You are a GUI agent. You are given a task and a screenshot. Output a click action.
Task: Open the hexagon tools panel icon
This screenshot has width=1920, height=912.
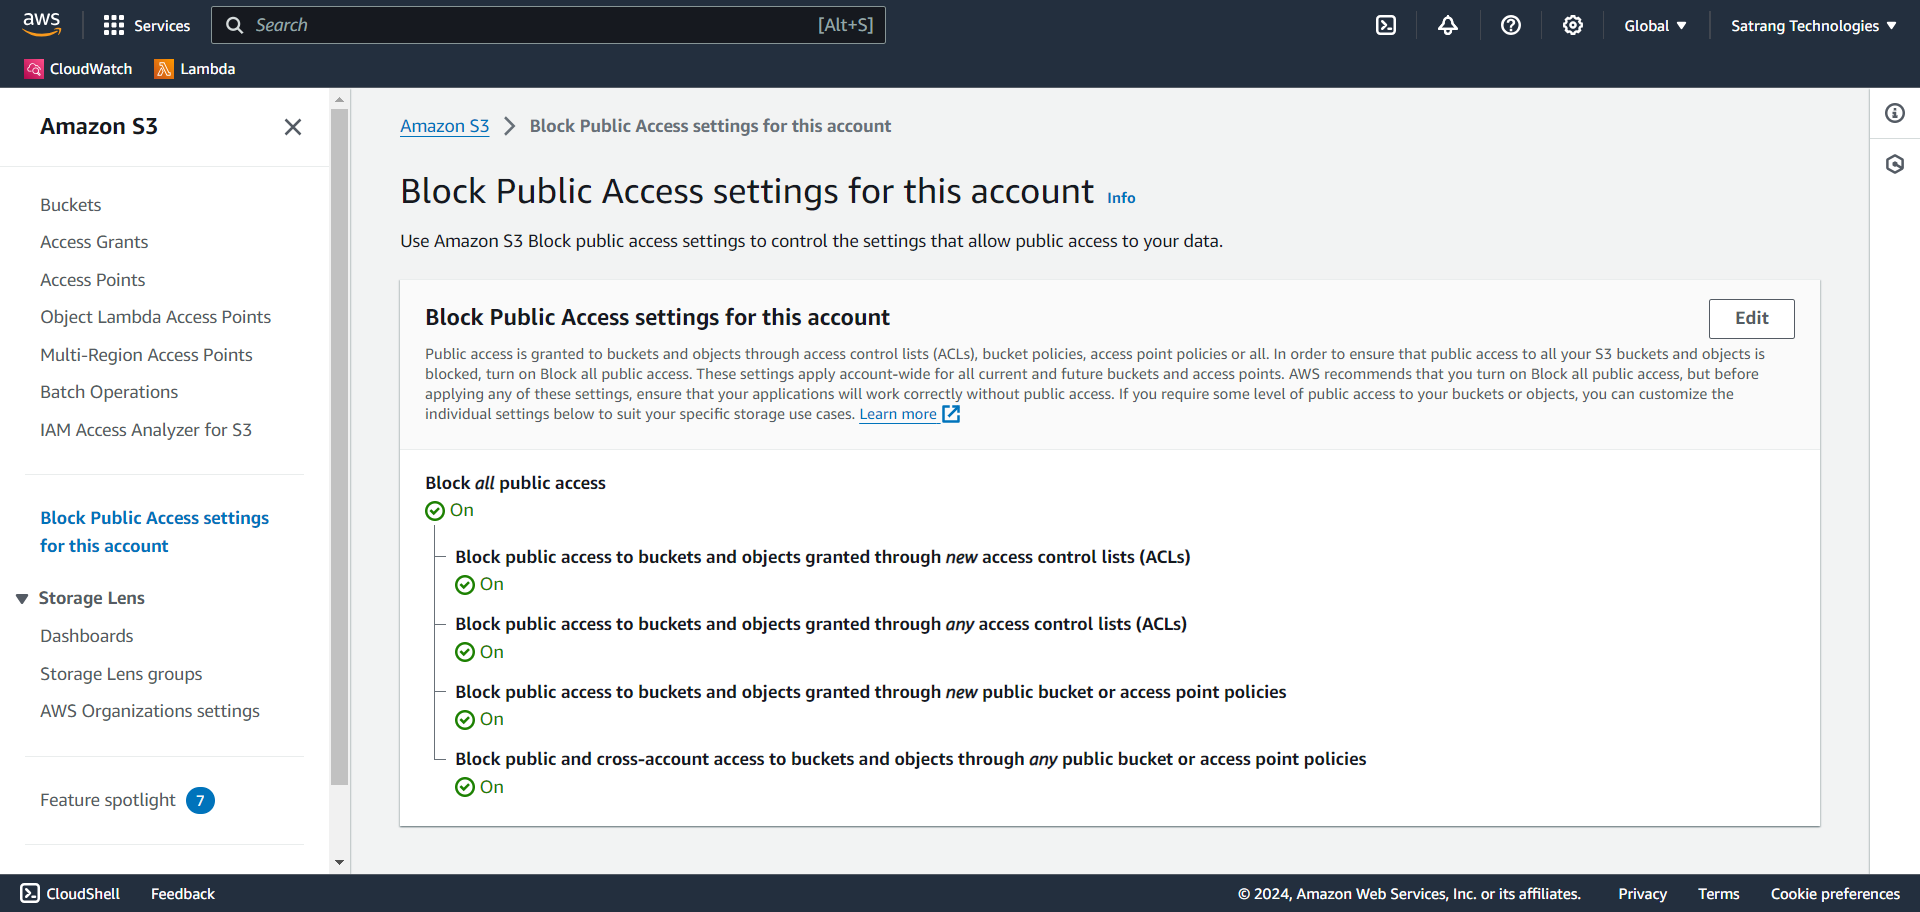point(1895,164)
